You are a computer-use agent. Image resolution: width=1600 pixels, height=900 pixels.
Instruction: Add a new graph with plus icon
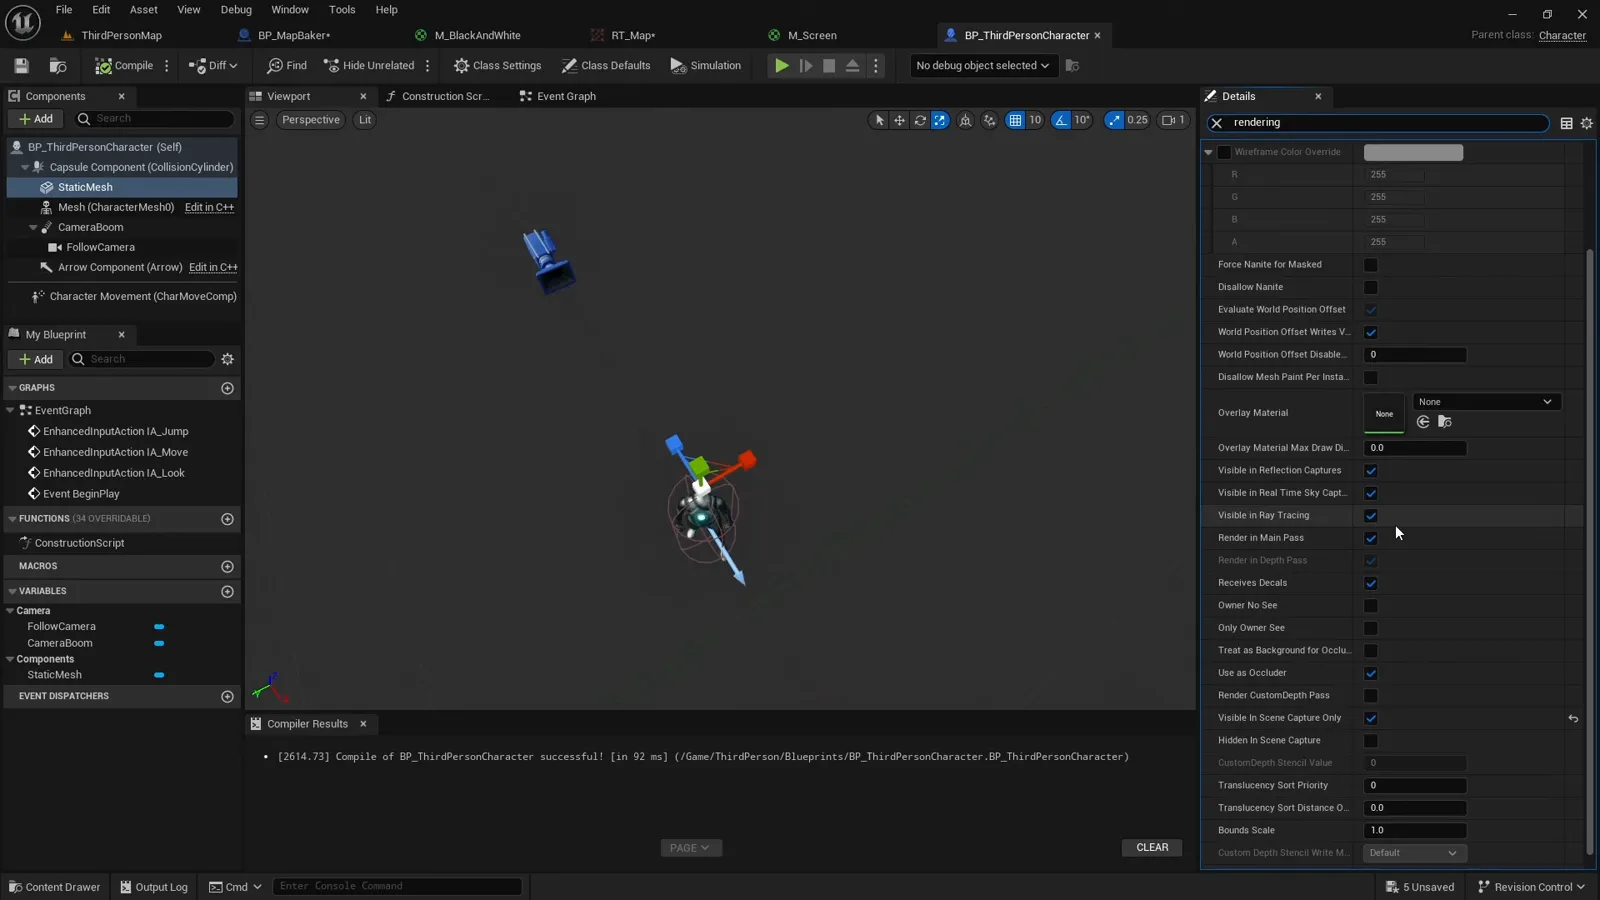click(x=227, y=388)
